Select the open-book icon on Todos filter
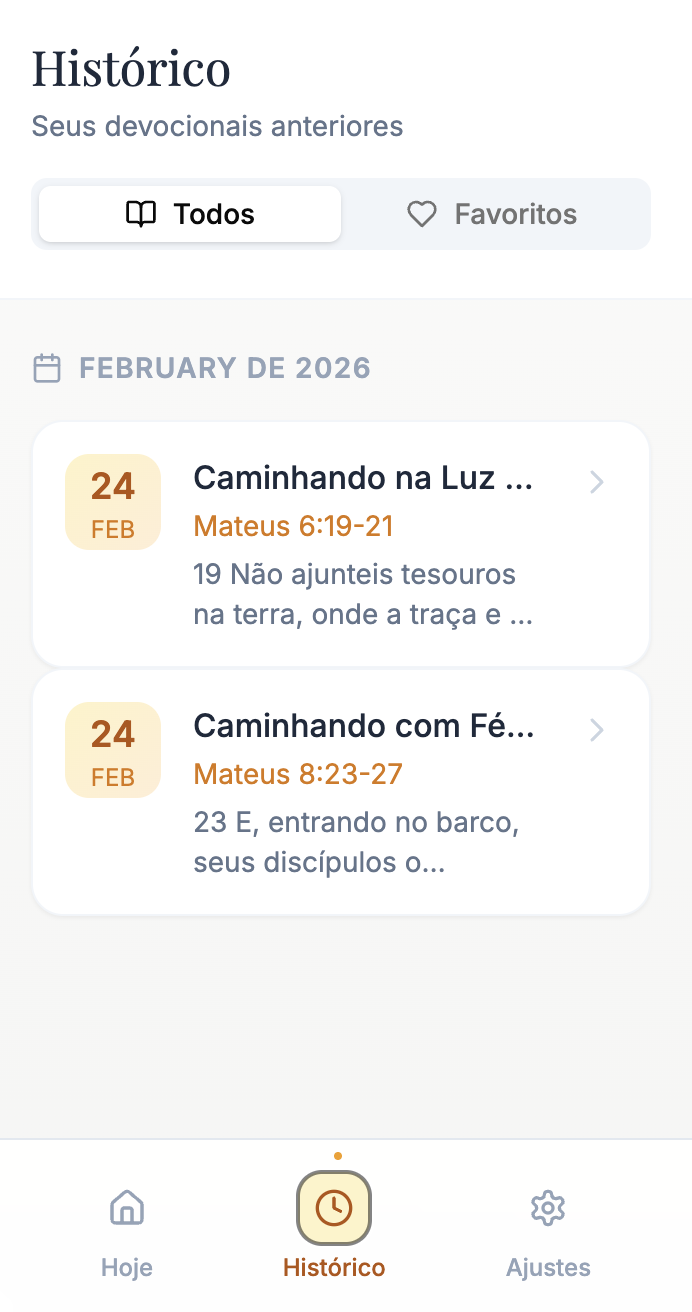The width and height of the screenshot is (692, 1312). pyautogui.click(x=141, y=213)
